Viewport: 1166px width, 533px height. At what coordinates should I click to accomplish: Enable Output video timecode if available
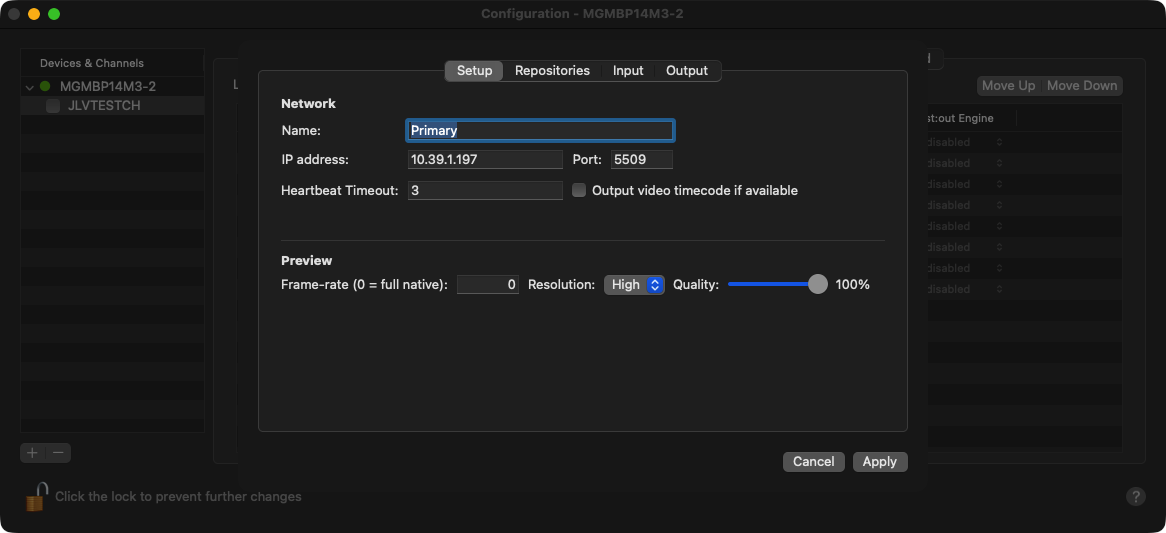click(579, 190)
